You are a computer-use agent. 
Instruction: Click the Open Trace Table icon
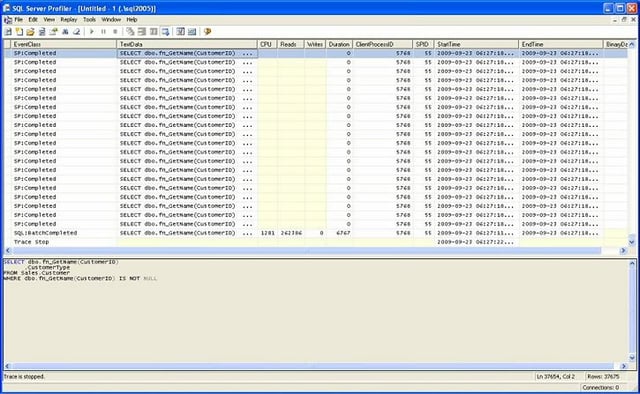42,31
